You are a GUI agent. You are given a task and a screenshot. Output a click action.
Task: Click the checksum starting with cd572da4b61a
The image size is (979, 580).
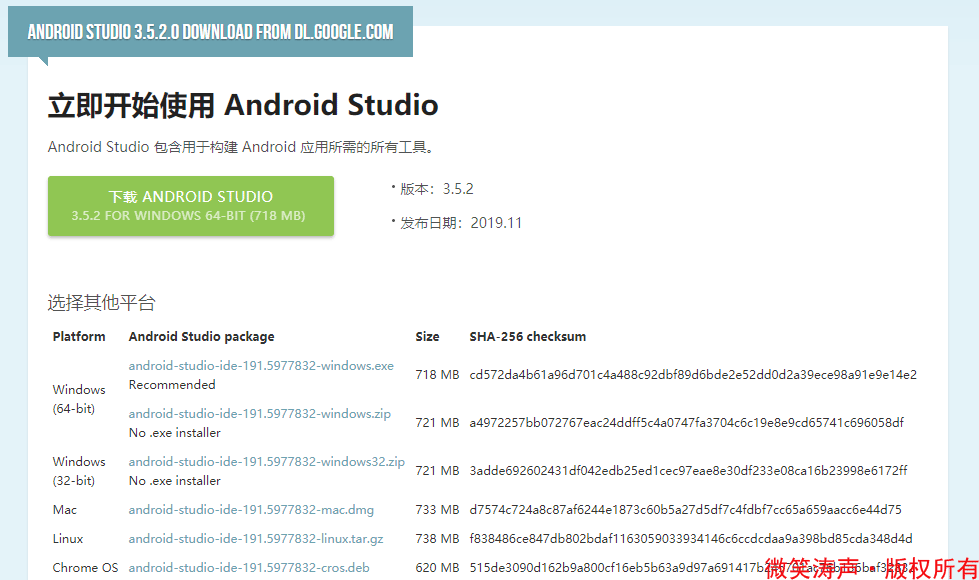tap(693, 375)
